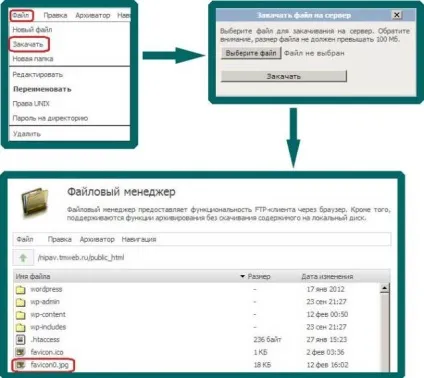Click the date 12 фев 00:50
The width and height of the screenshot is (424, 378).
pyautogui.click(x=327, y=314)
